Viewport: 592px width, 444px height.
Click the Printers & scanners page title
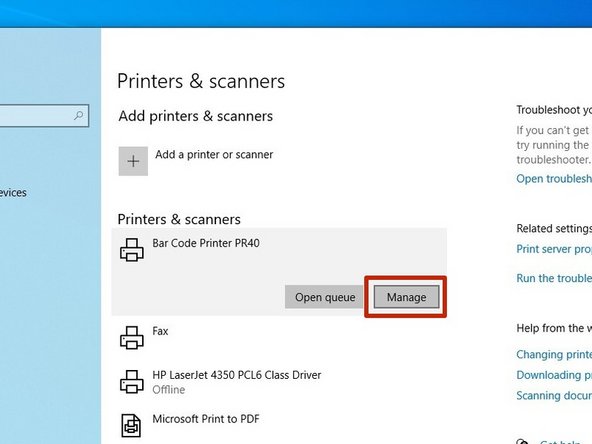pos(201,81)
